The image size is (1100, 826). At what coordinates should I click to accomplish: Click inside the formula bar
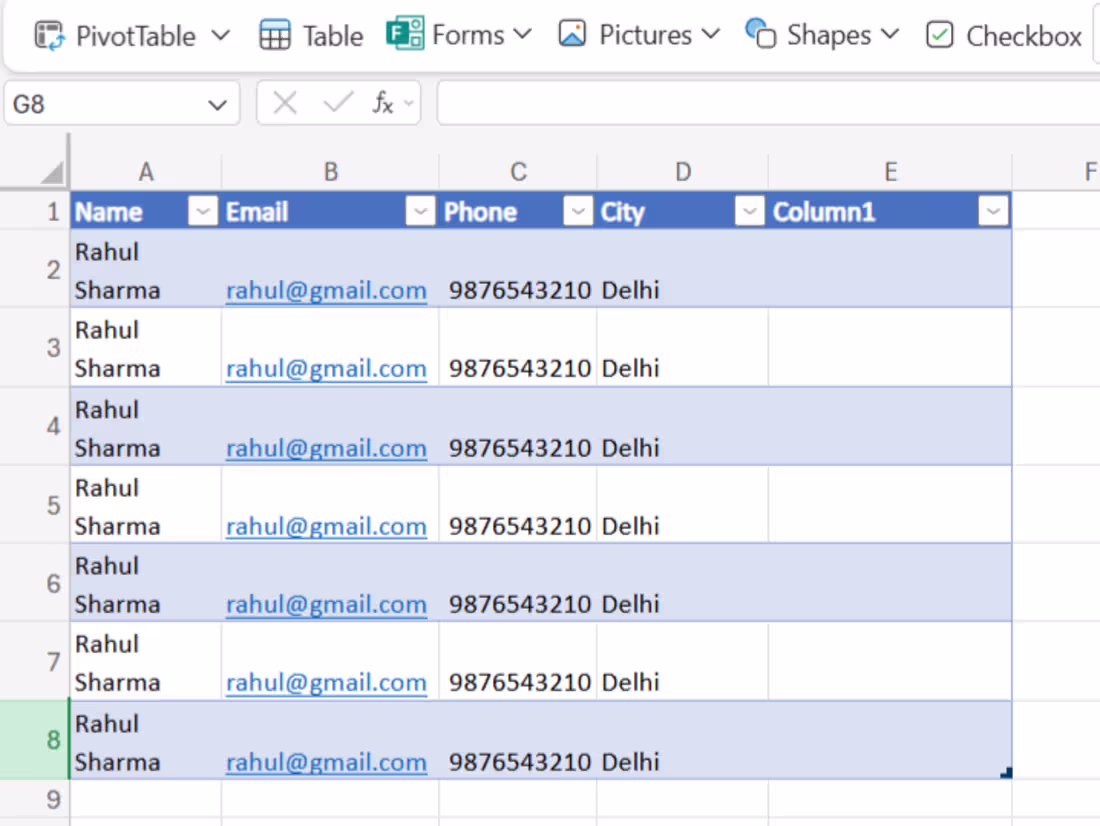pyautogui.click(x=760, y=103)
